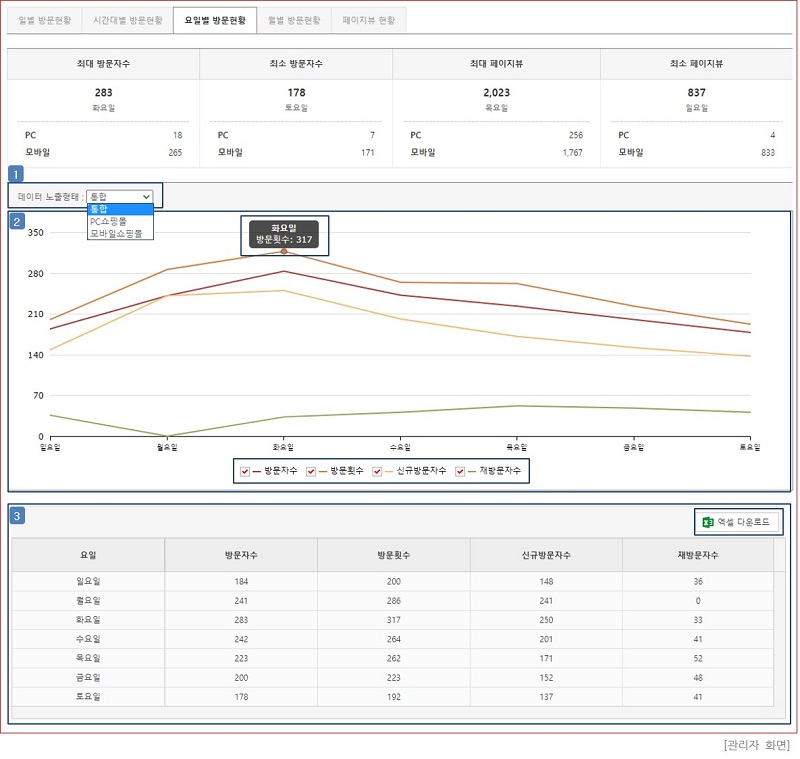Click the 화요일 data point on chart
This screenshot has width=800, height=759.
click(284, 251)
